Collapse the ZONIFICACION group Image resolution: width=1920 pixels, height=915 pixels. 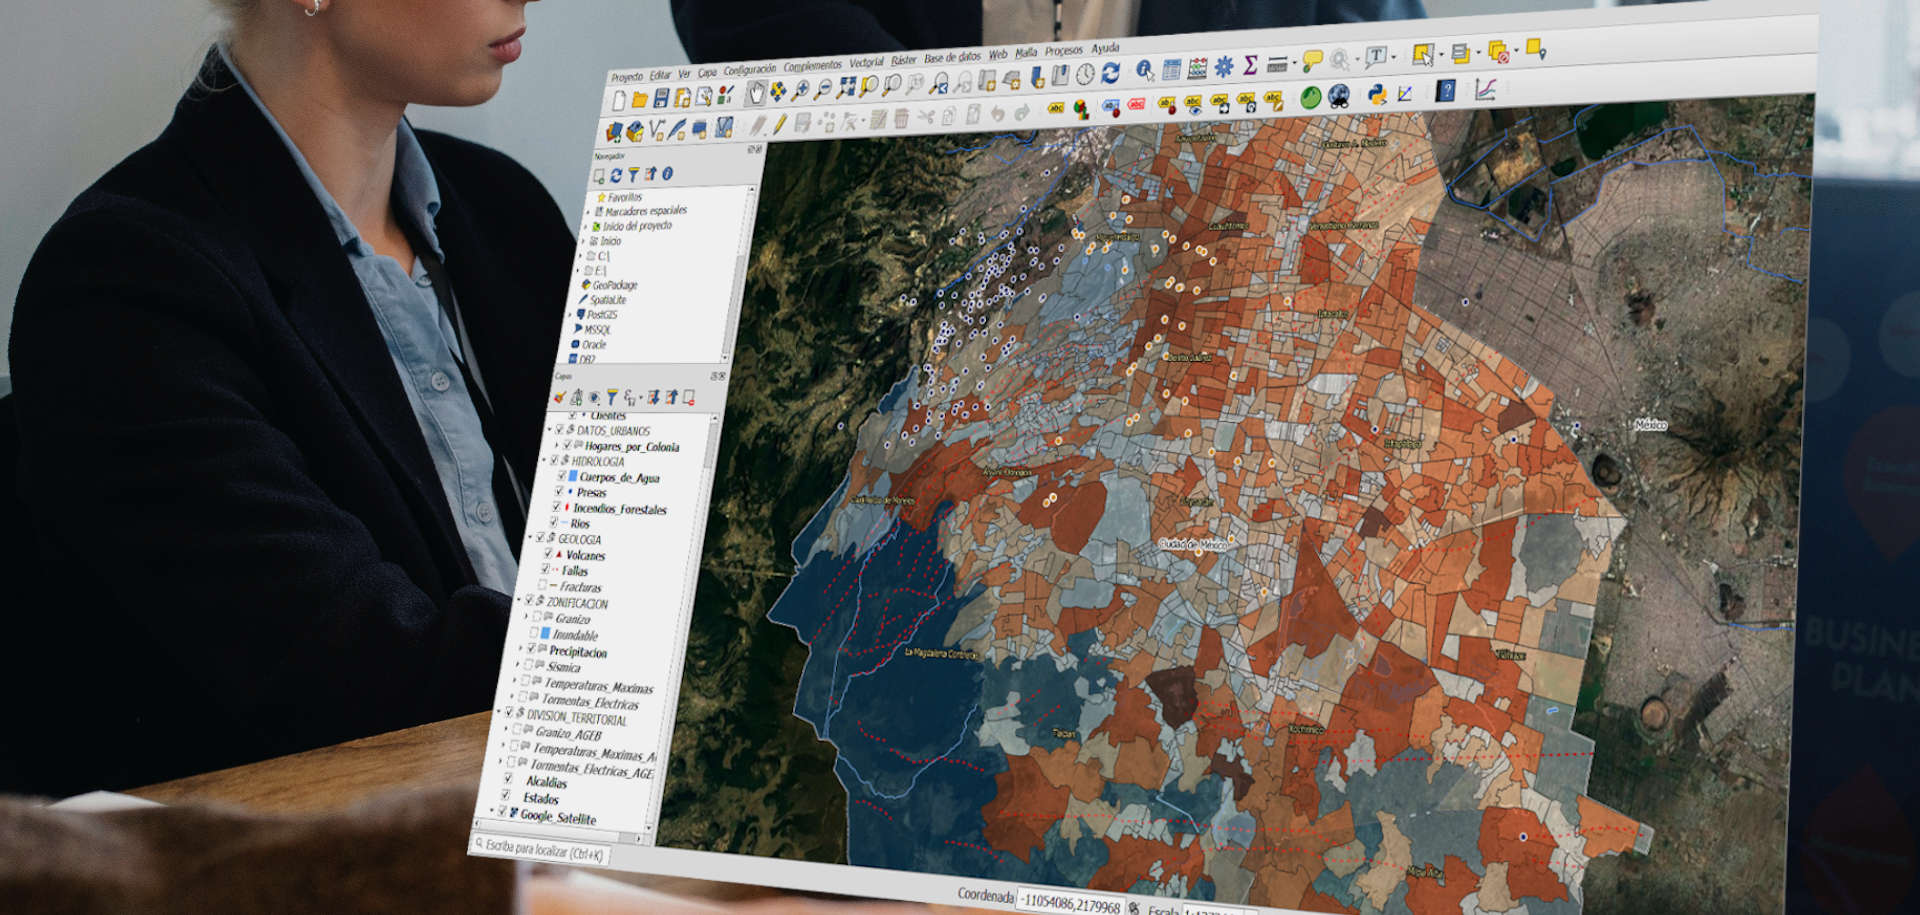click(x=519, y=600)
